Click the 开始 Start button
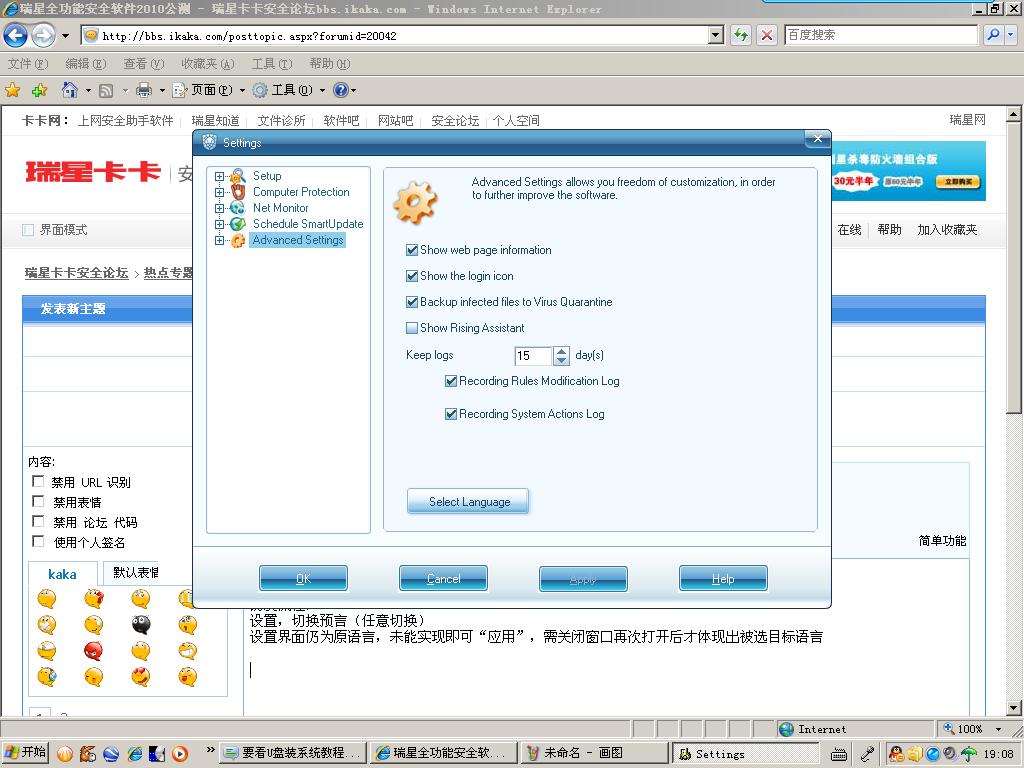Image resolution: width=1024 pixels, height=768 pixels. tap(26, 753)
